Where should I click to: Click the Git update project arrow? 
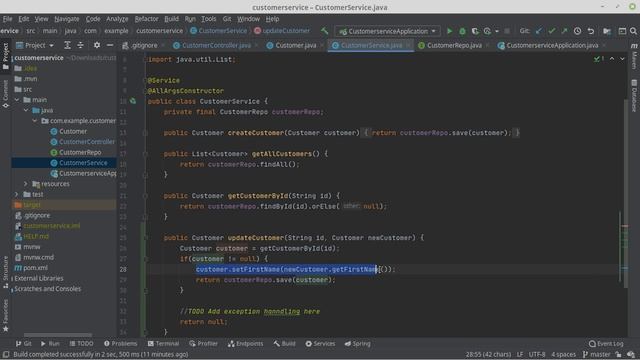(539, 31)
